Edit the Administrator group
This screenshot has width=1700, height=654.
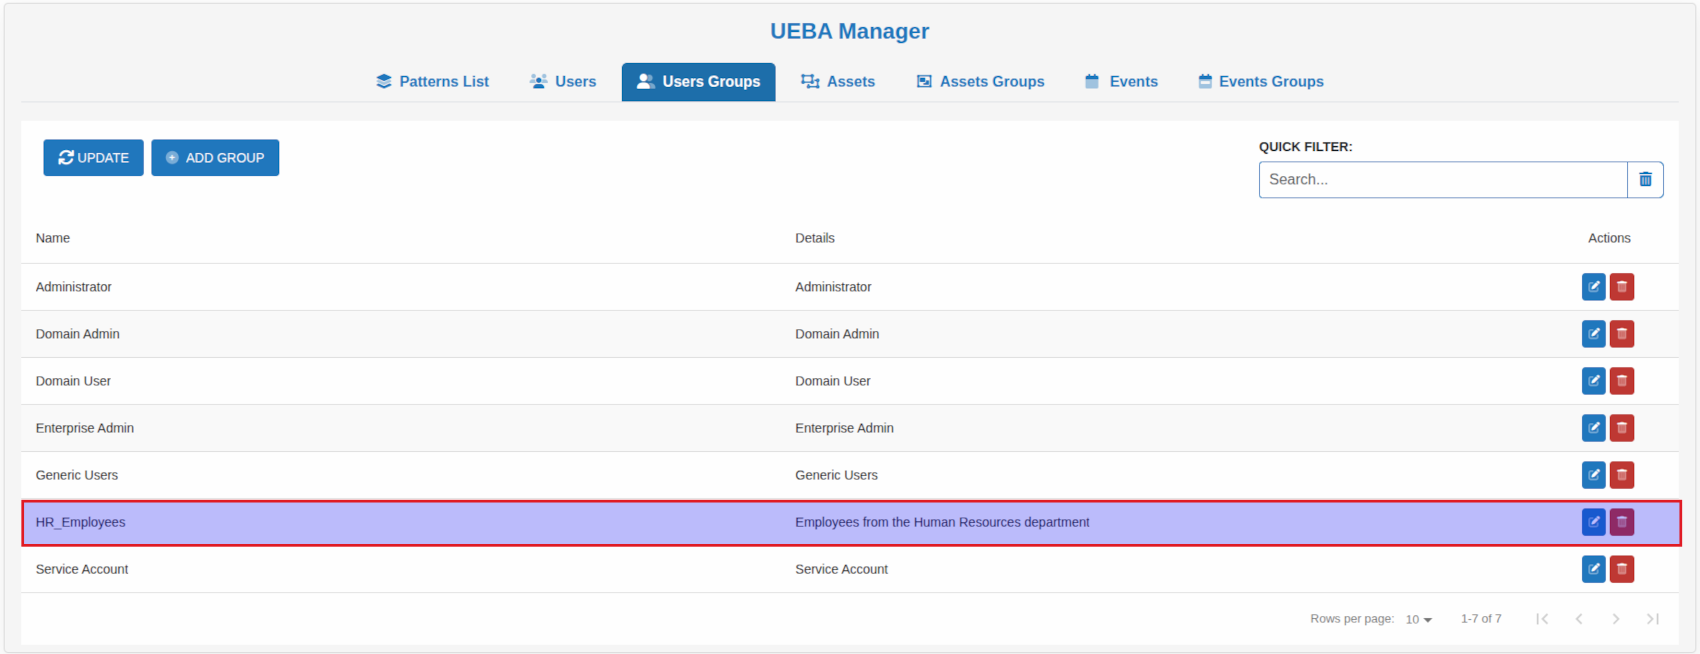point(1593,287)
